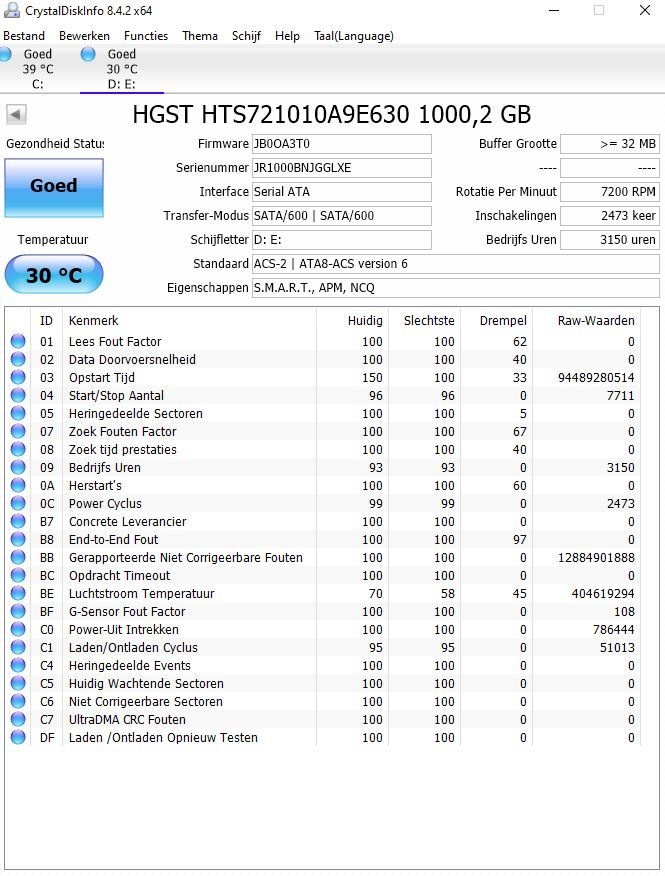Click the Buffer Grootte field >= 32 MB
Image resolution: width=665 pixels, height=876 pixels.
[x=610, y=144]
